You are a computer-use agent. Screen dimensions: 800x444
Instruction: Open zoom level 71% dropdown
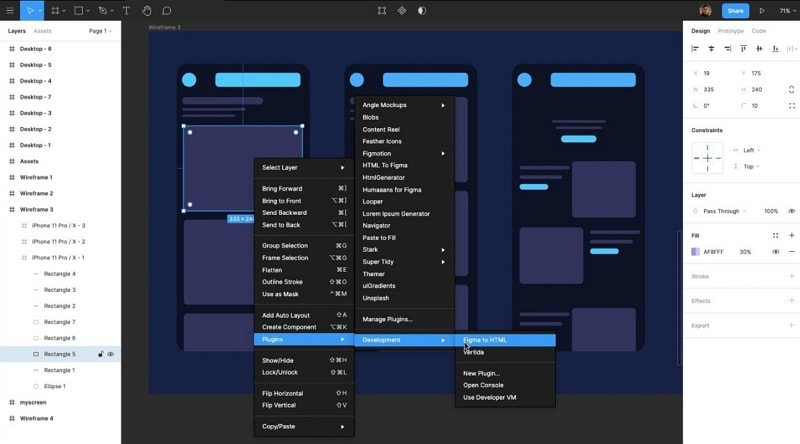pyautogui.click(x=788, y=11)
